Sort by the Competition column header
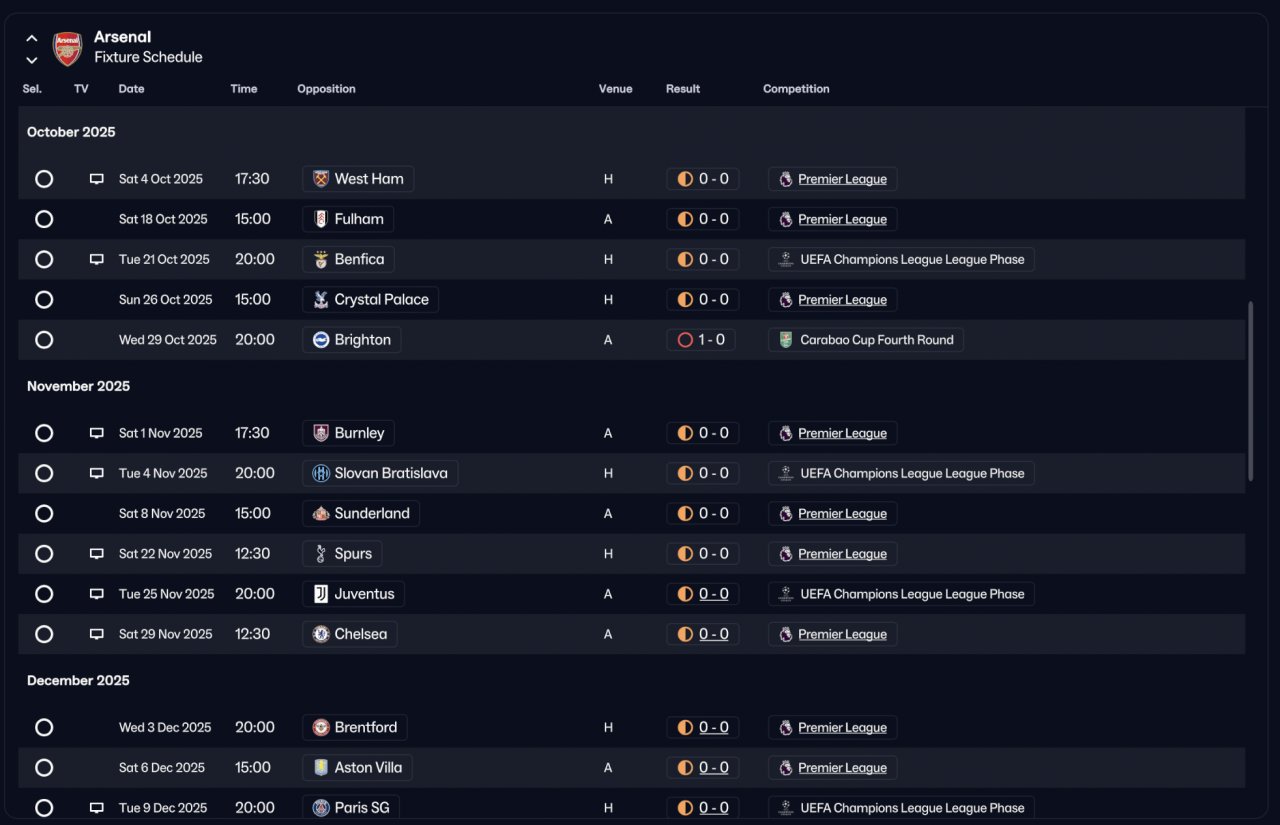The image size is (1280, 825). pos(796,89)
